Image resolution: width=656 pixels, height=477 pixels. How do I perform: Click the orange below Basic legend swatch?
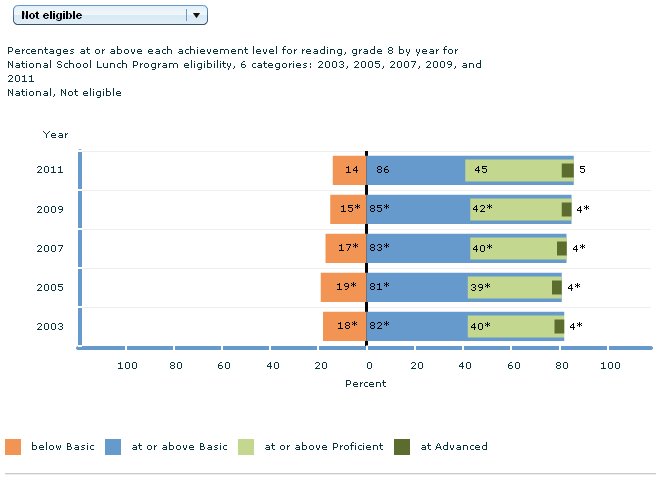13,447
